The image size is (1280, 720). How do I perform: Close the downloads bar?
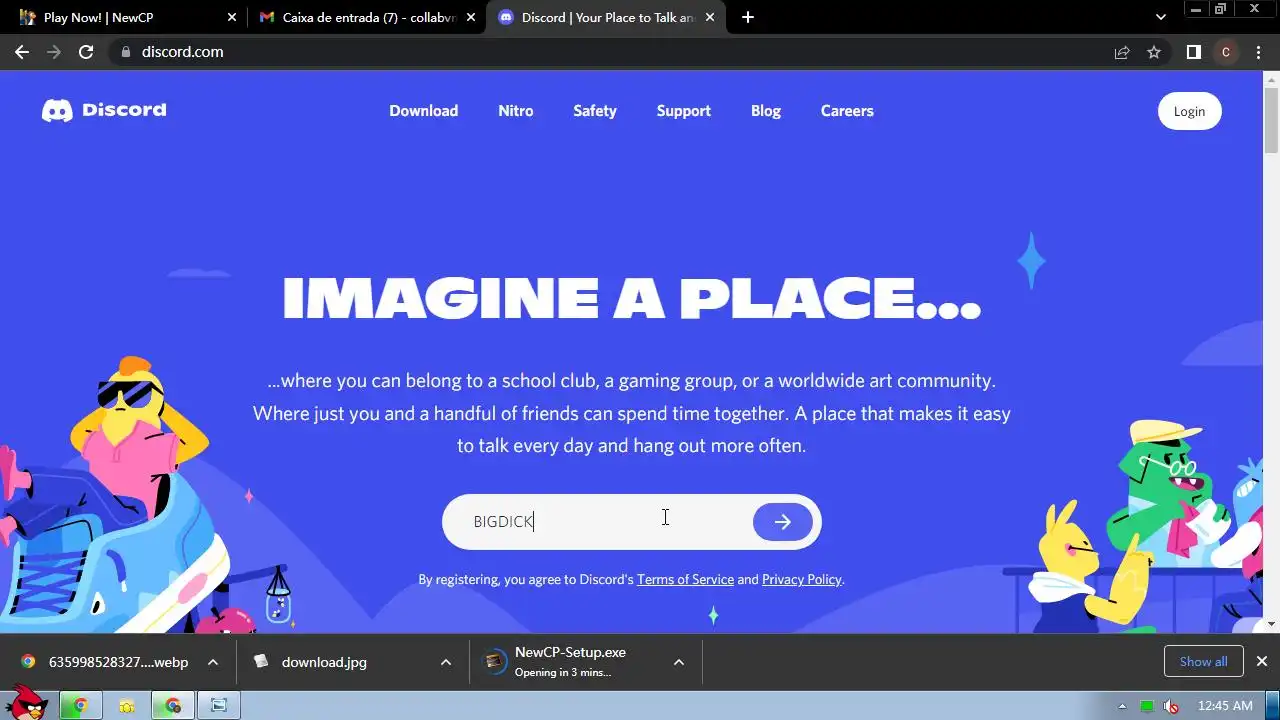click(1262, 661)
